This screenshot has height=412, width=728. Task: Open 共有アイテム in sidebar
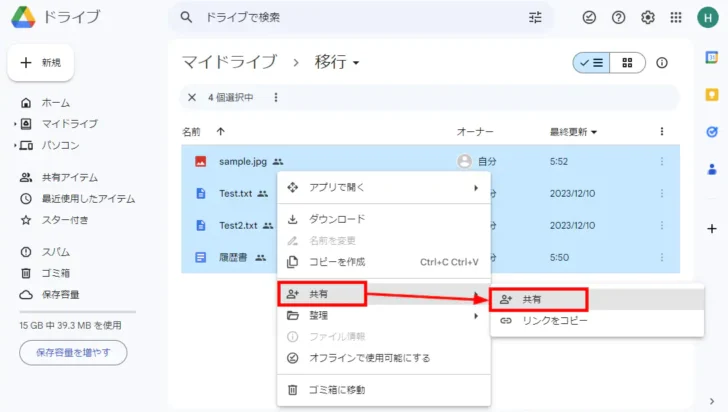(70, 177)
